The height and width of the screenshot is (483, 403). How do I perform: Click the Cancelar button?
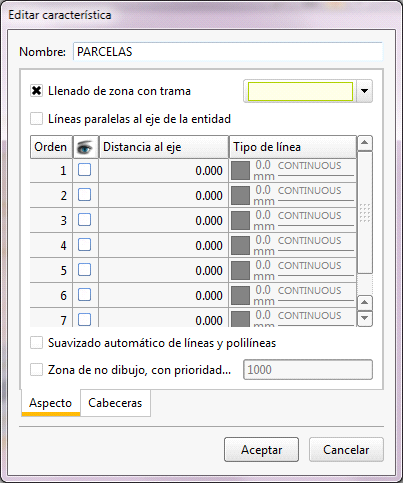tap(346, 450)
